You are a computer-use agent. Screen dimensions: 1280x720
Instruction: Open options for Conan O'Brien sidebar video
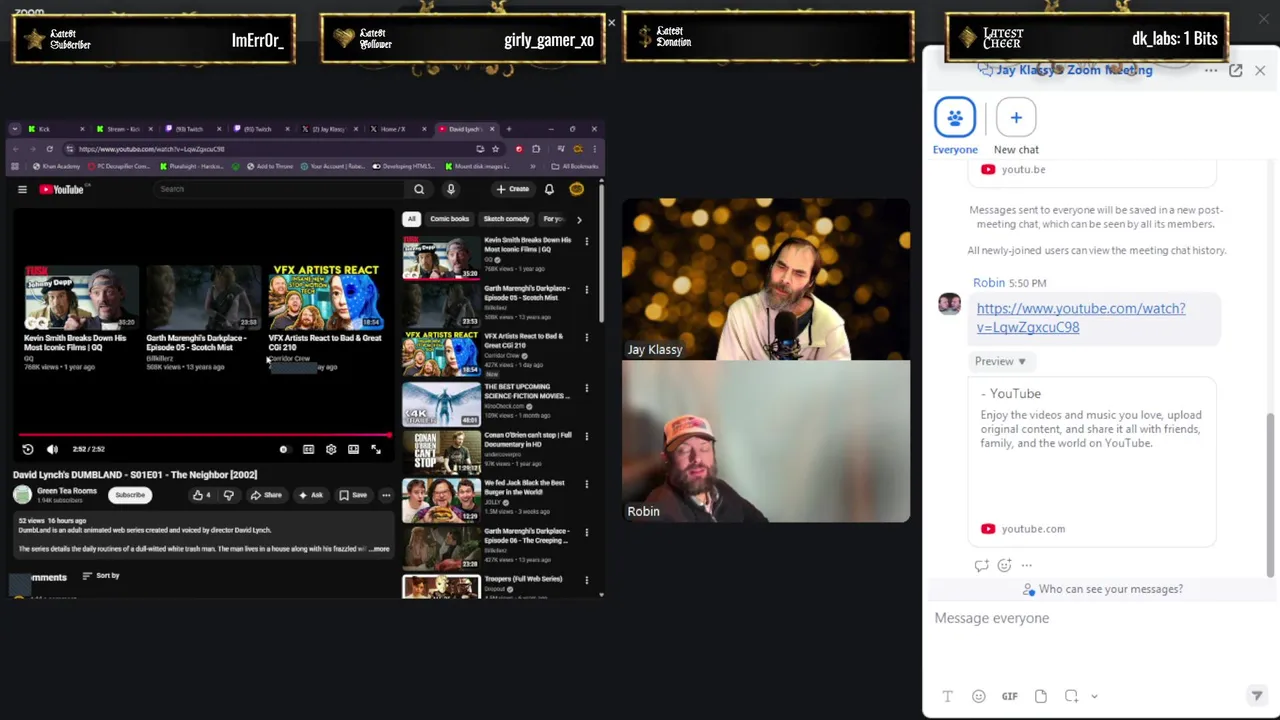pos(587,436)
